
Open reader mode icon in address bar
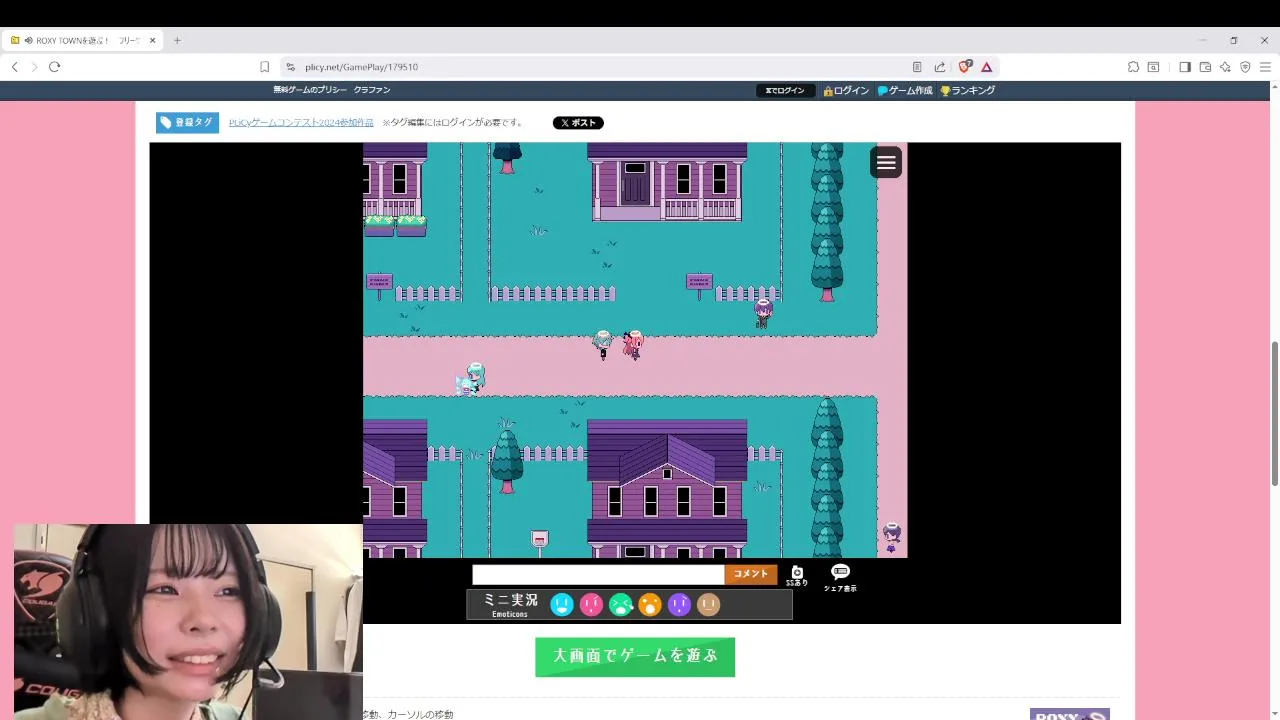tap(917, 67)
